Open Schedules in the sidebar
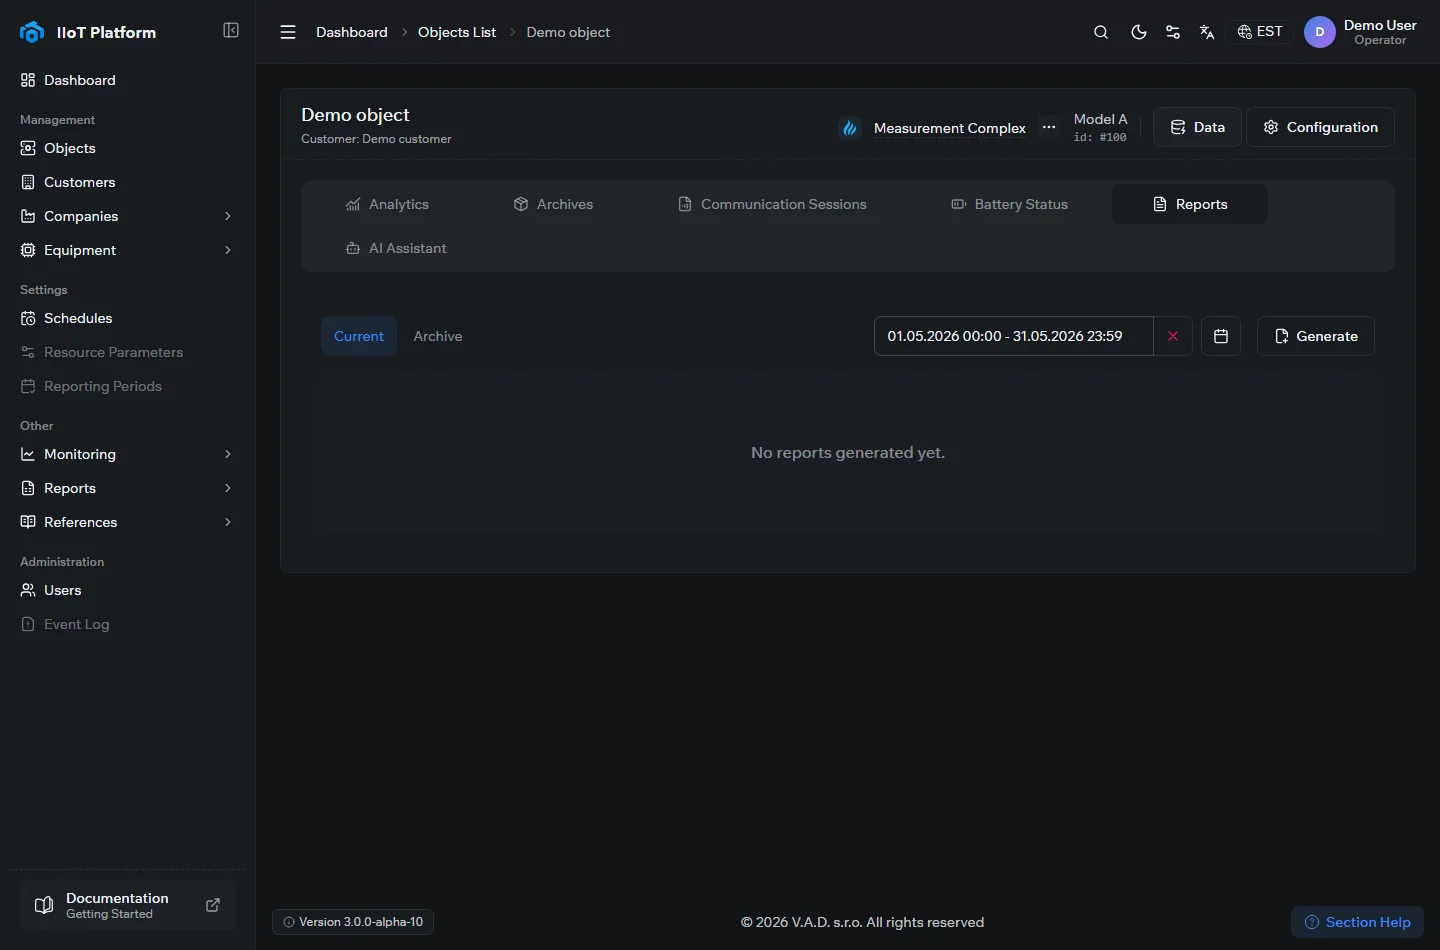This screenshot has width=1440, height=950. coord(127,318)
